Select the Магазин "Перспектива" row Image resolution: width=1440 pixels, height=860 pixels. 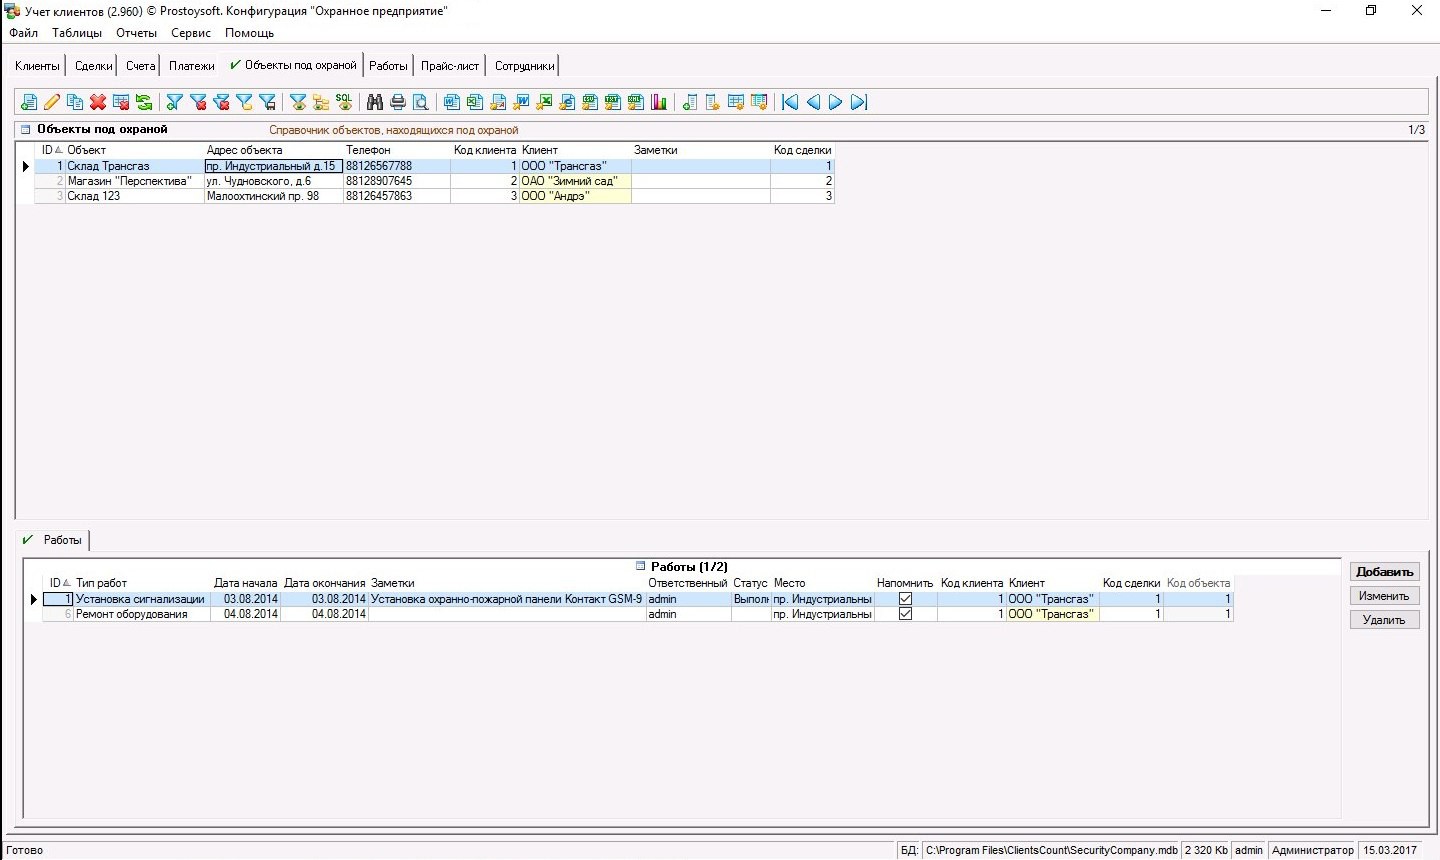click(x=128, y=181)
